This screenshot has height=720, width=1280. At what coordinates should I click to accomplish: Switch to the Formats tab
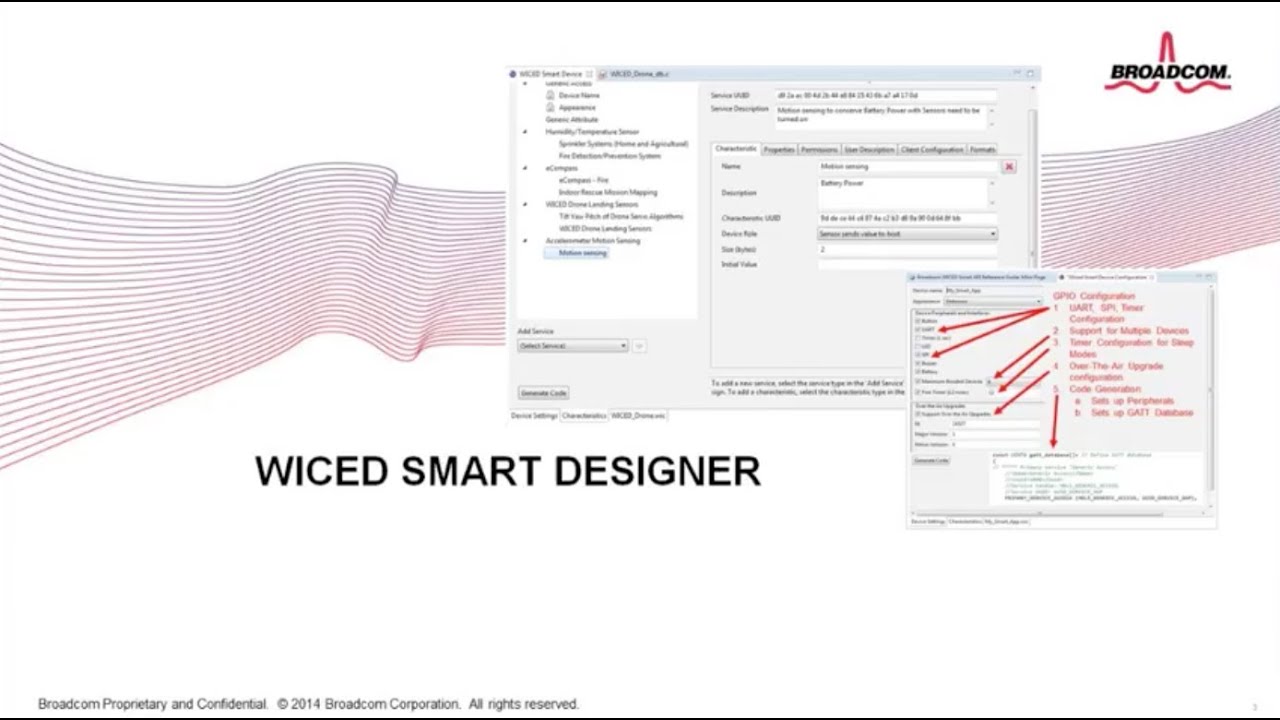point(983,150)
